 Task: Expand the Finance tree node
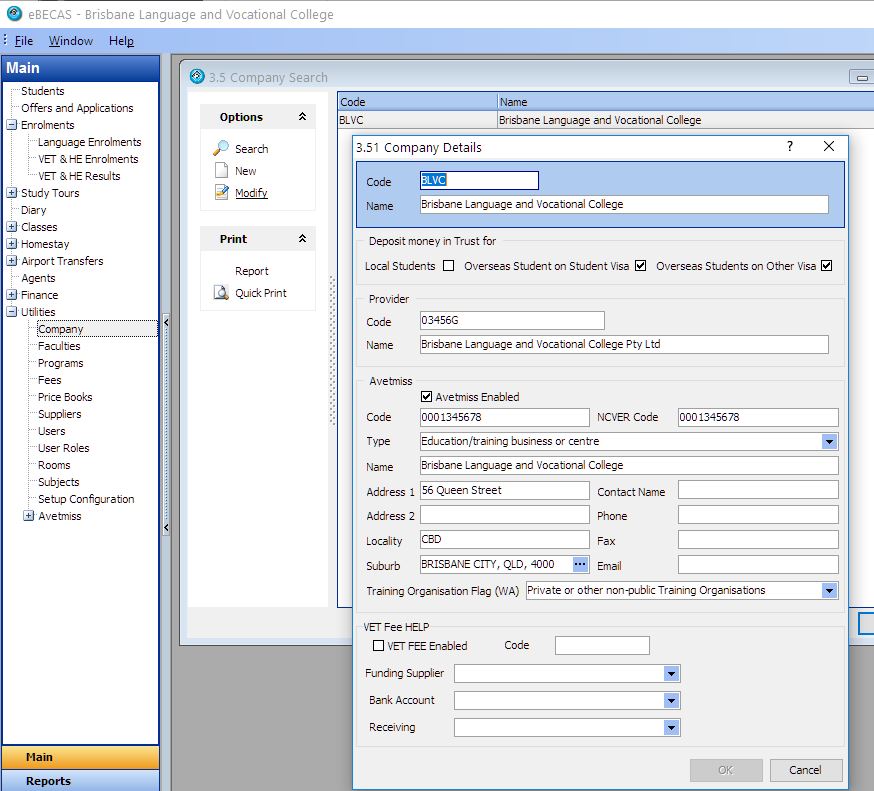(x=12, y=295)
